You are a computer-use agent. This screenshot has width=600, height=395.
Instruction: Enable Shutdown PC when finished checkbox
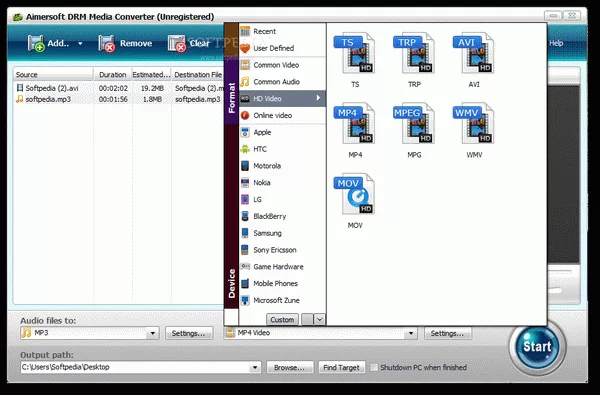click(x=374, y=367)
